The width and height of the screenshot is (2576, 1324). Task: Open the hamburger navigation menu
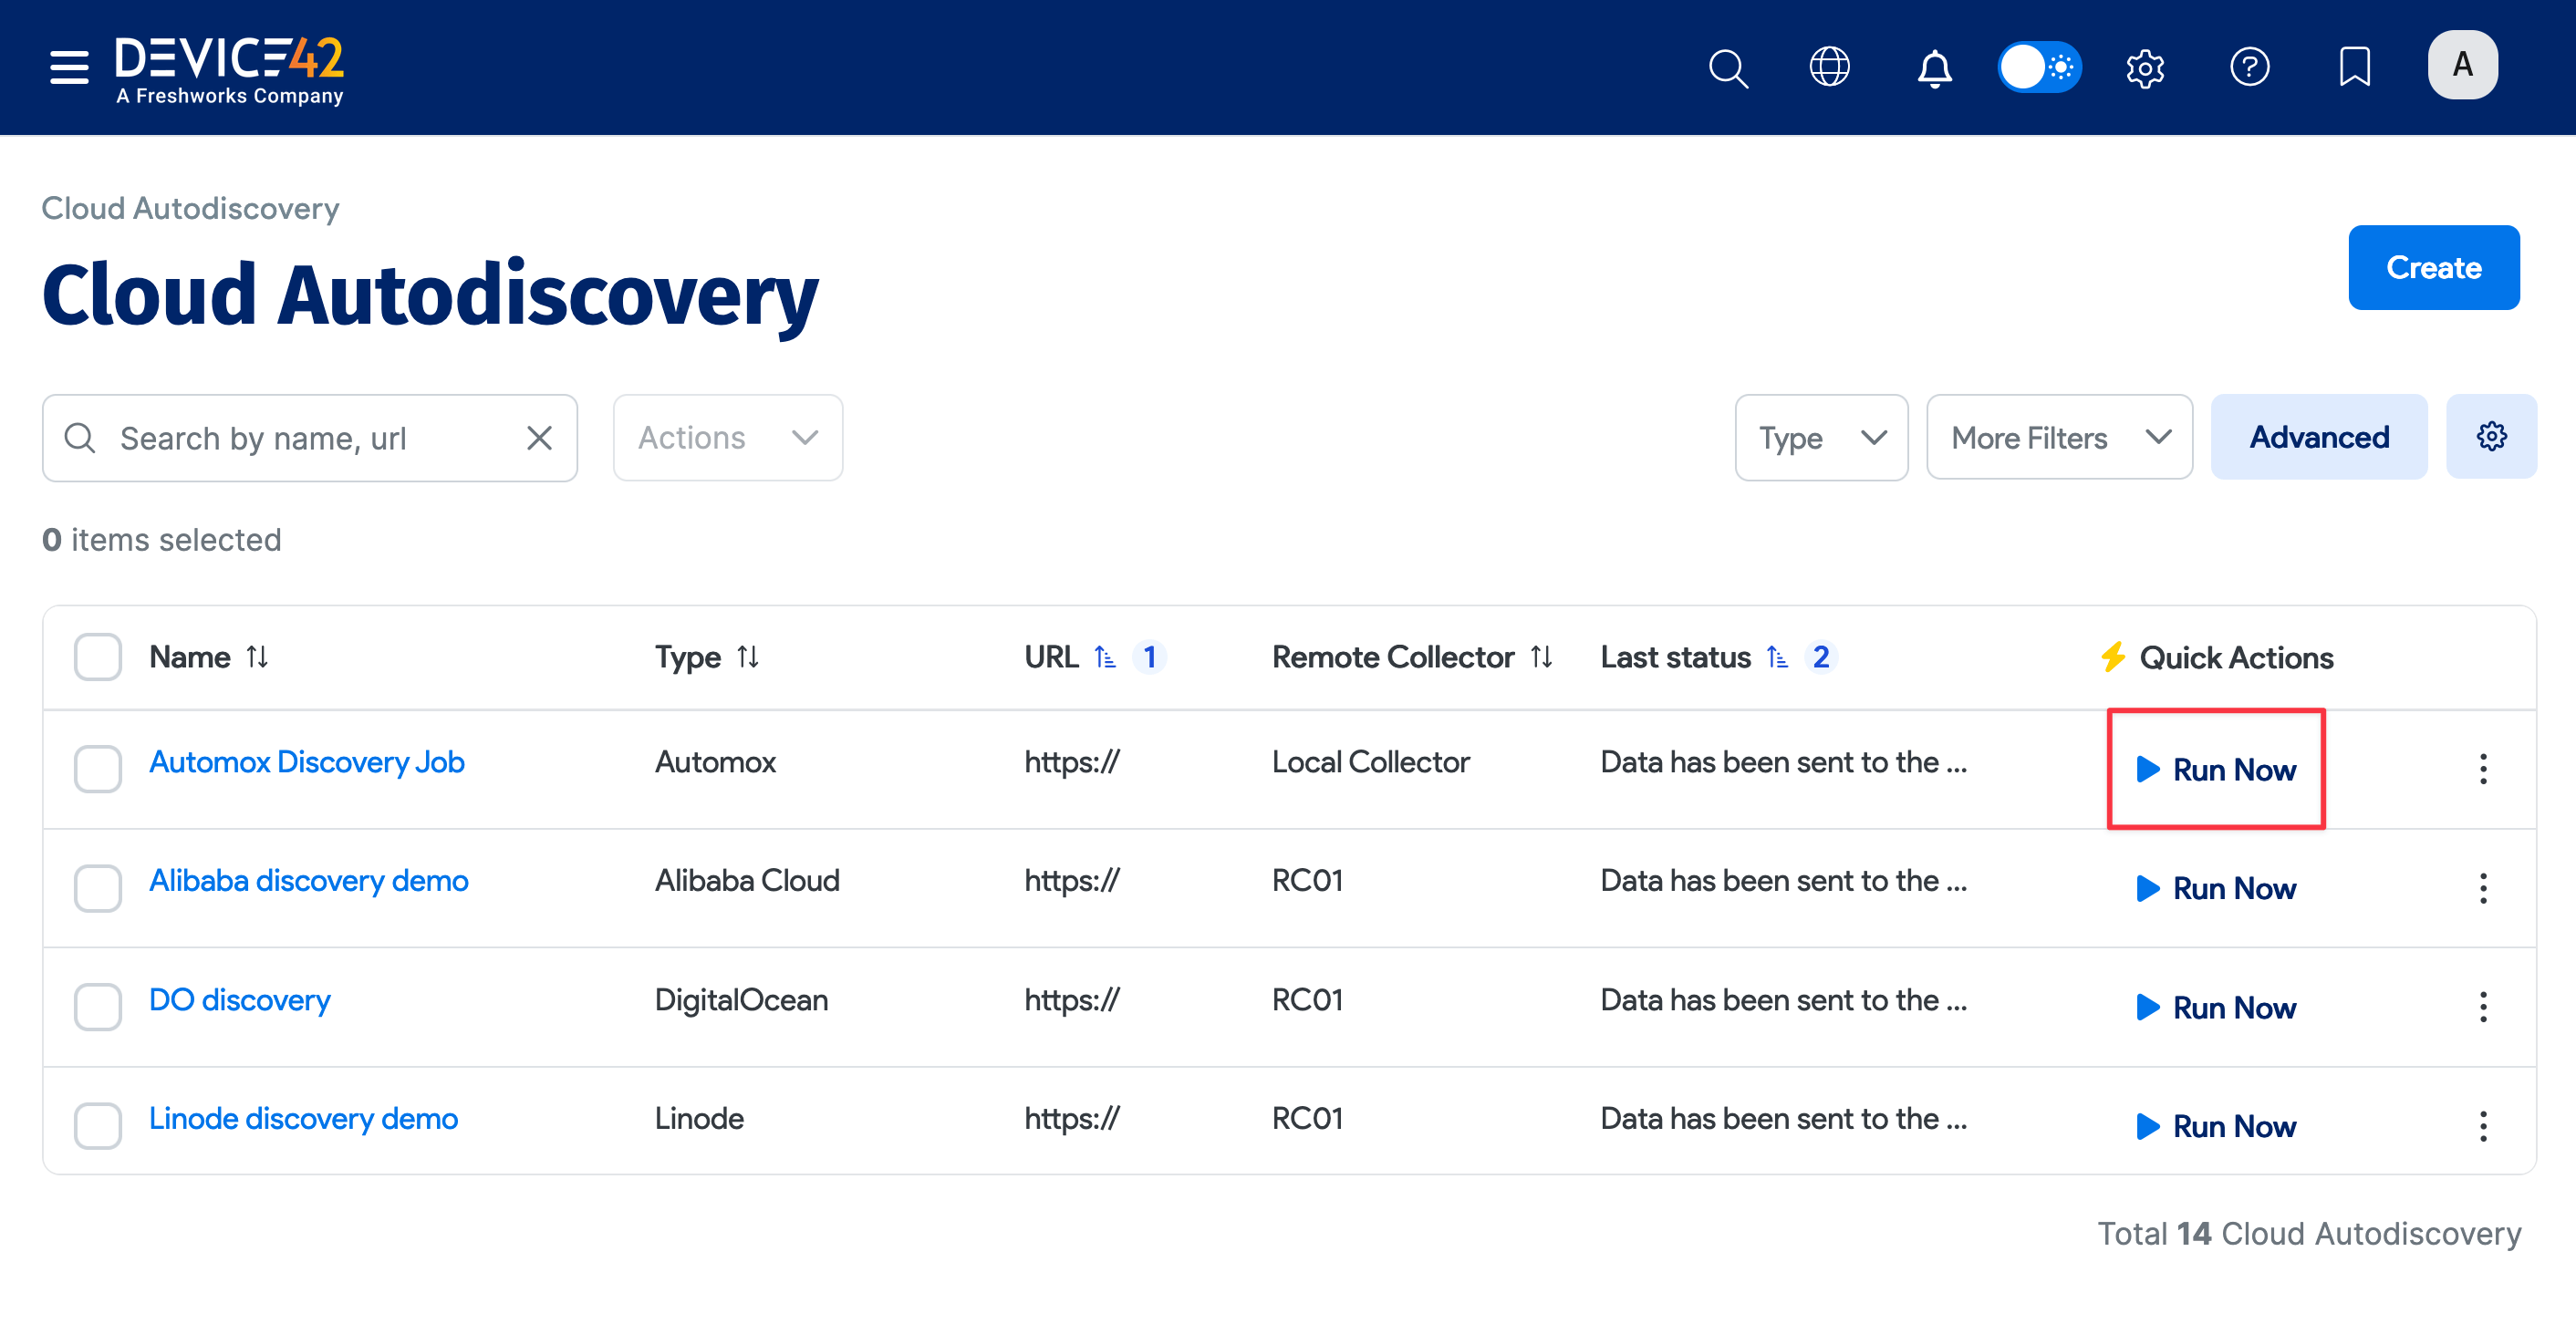pos(69,67)
